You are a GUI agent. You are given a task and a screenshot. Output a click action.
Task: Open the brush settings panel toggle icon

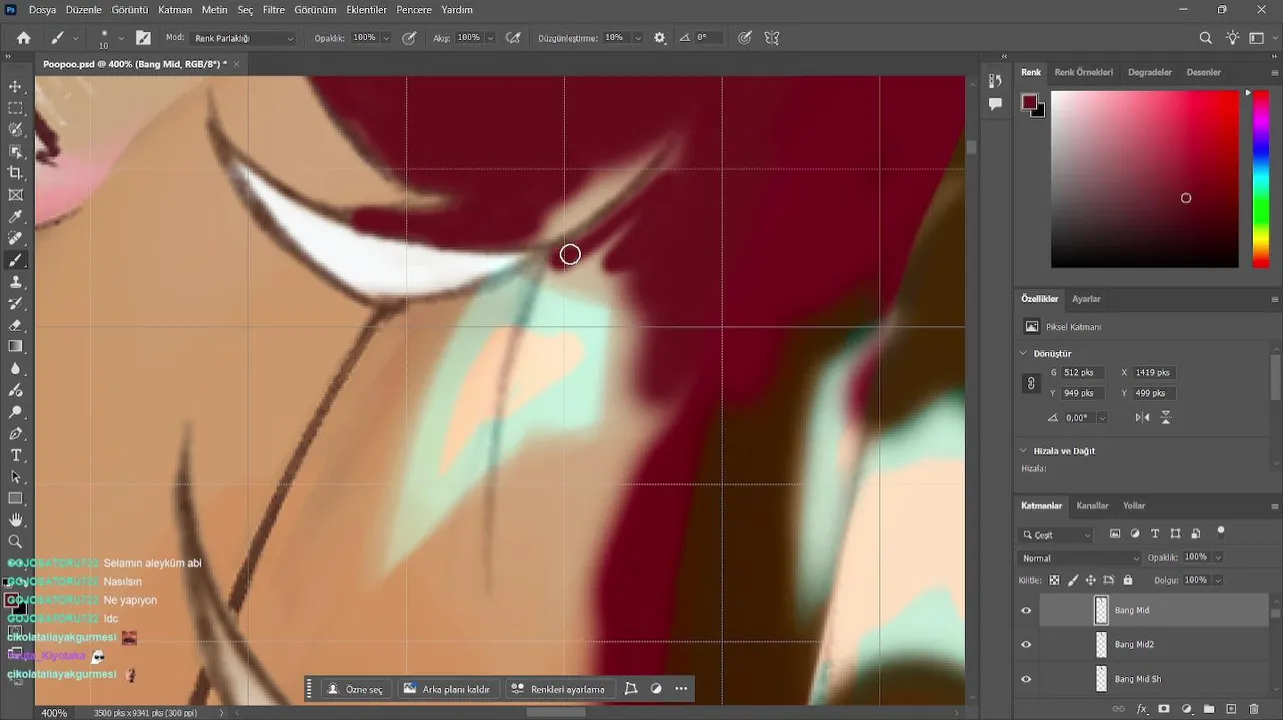143,38
